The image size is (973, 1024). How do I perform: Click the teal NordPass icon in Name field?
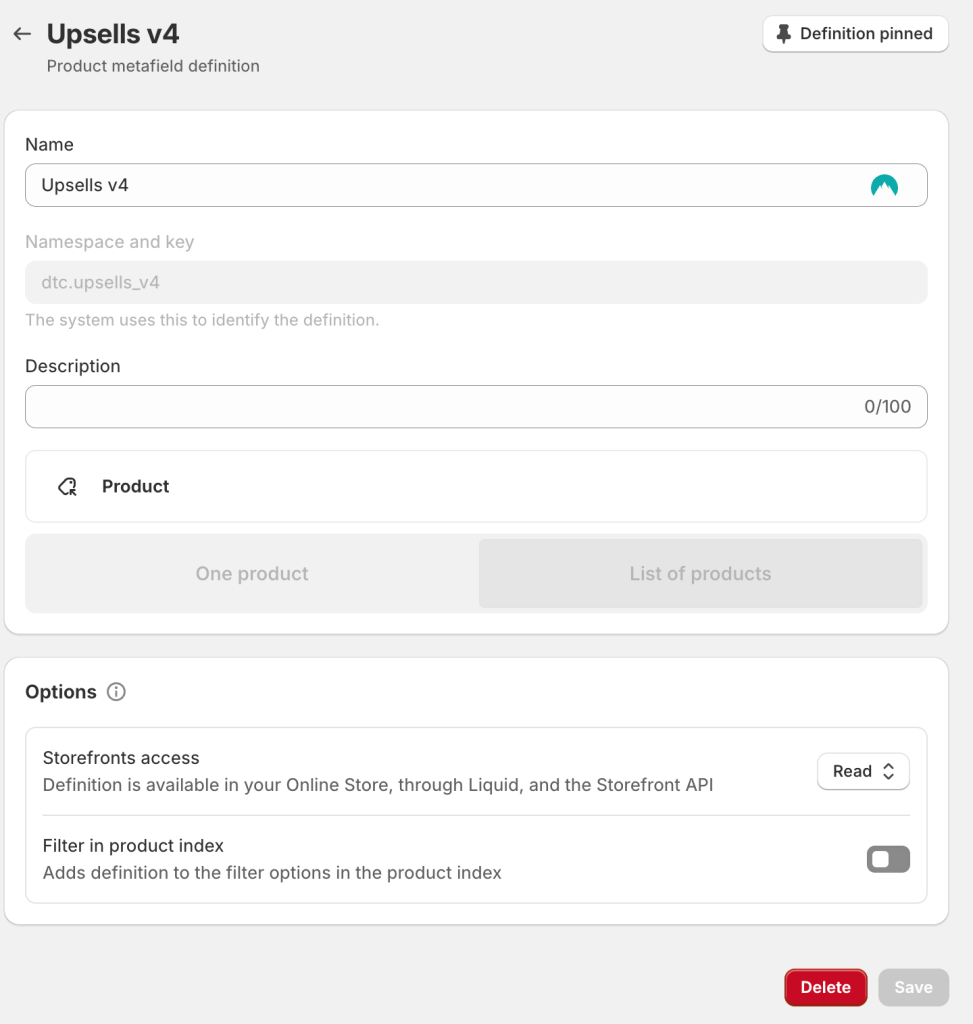884,185
